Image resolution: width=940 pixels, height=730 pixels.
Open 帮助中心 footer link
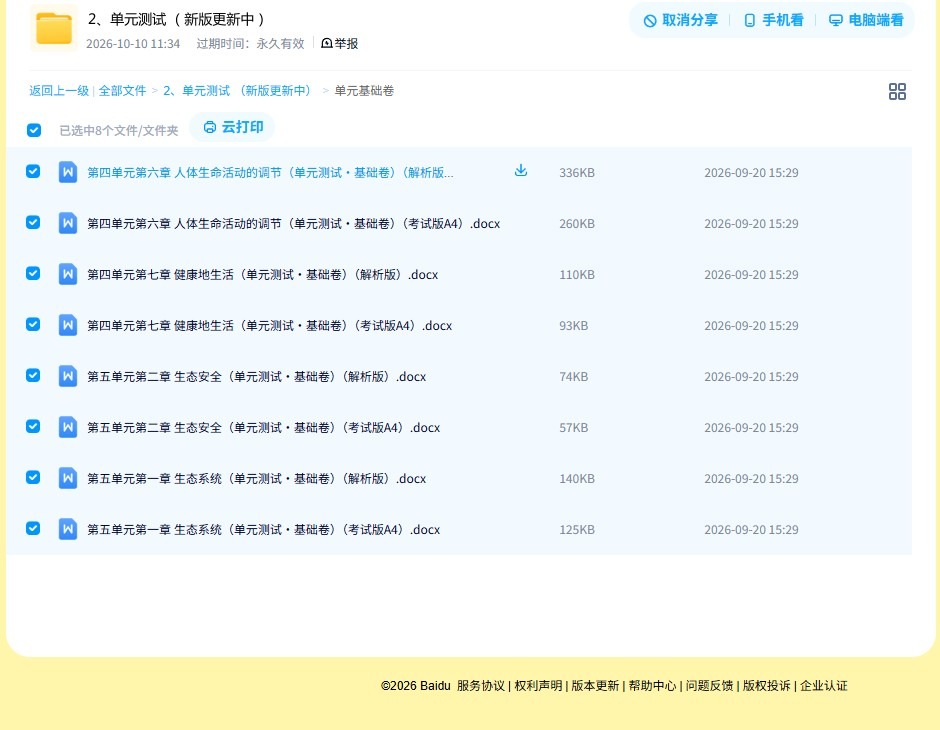click(x=652, y=686)
